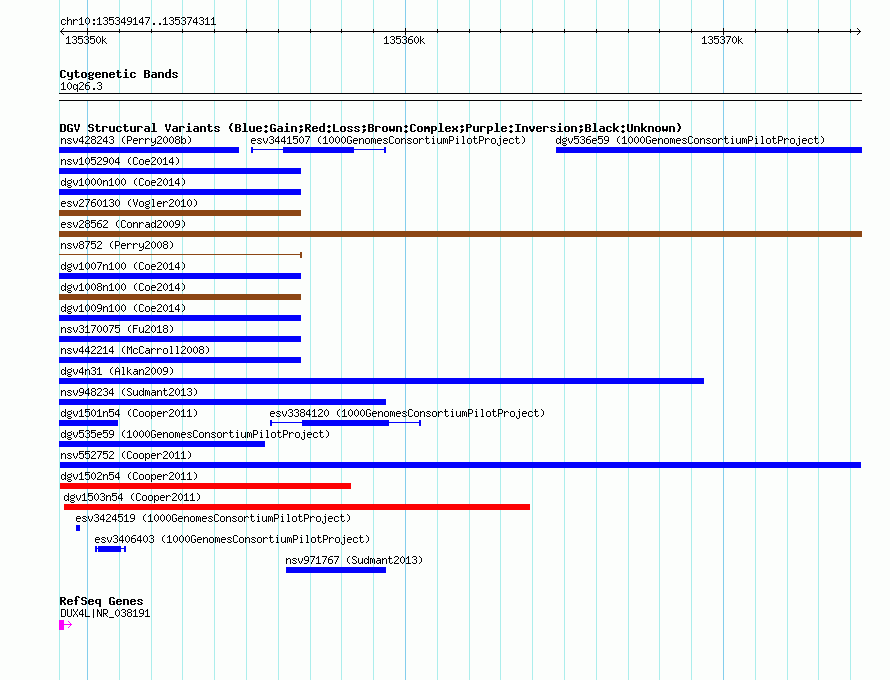
Task: Click the esv28562 (Conrad2009) variant label
Action: (123, 224)
